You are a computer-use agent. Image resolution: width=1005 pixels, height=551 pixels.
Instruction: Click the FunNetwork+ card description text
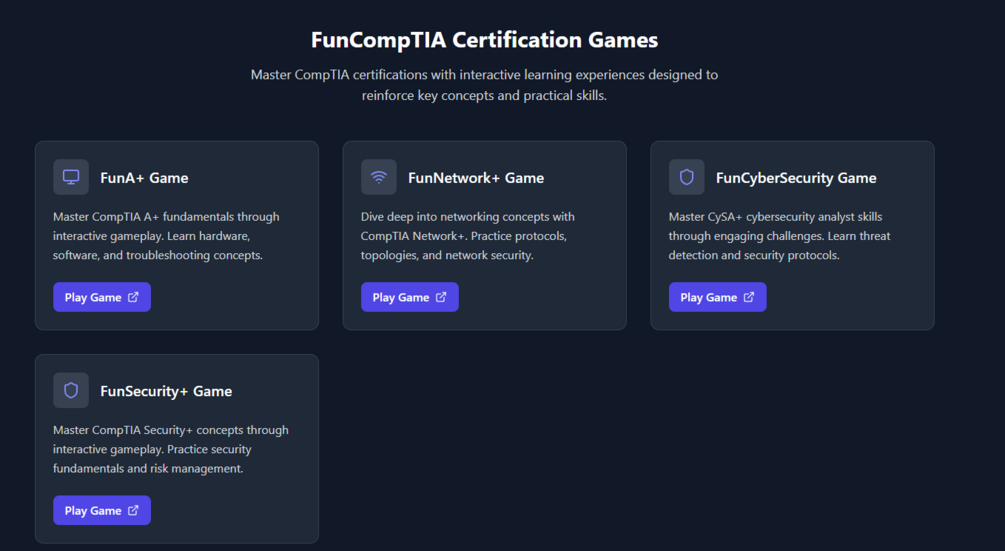(467, 236)
